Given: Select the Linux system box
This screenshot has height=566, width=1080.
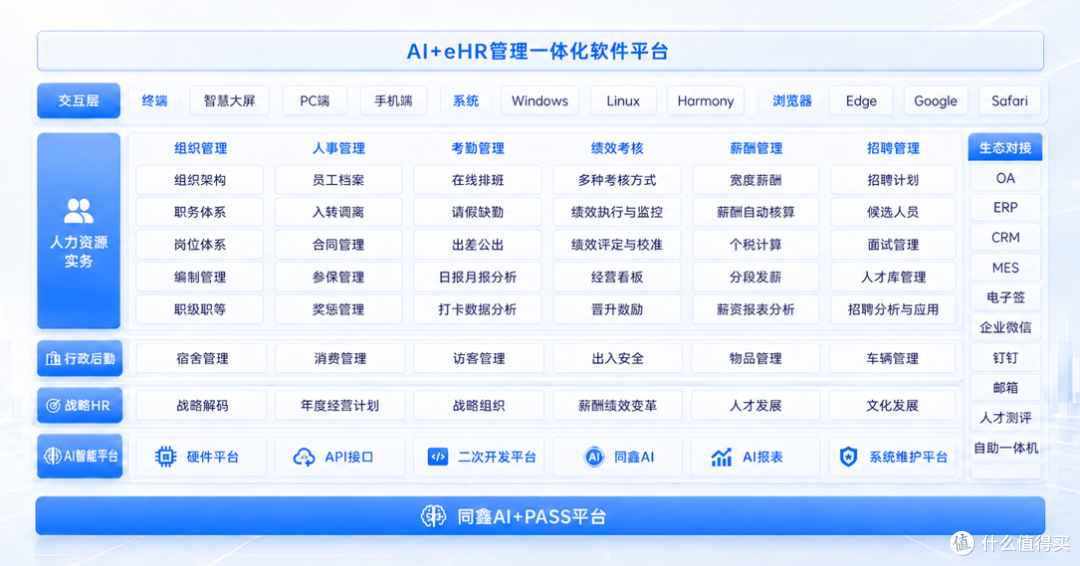Looking at the screenshot, I should coord(623,101).
